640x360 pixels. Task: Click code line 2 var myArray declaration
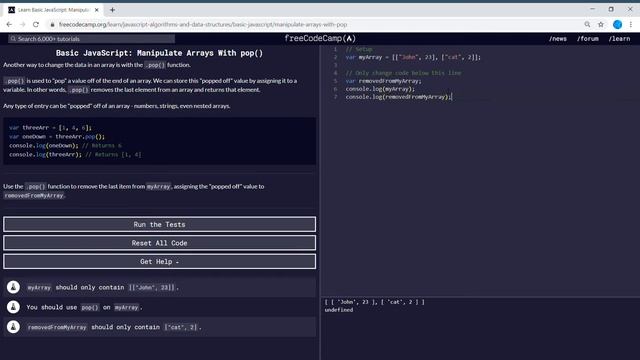pyautogui.click(x=413, y=57)
